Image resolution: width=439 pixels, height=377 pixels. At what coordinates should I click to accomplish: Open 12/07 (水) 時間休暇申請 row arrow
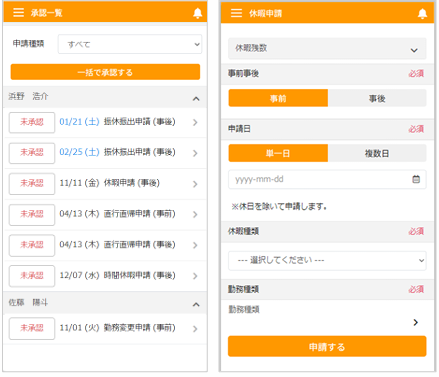(195, 276)
